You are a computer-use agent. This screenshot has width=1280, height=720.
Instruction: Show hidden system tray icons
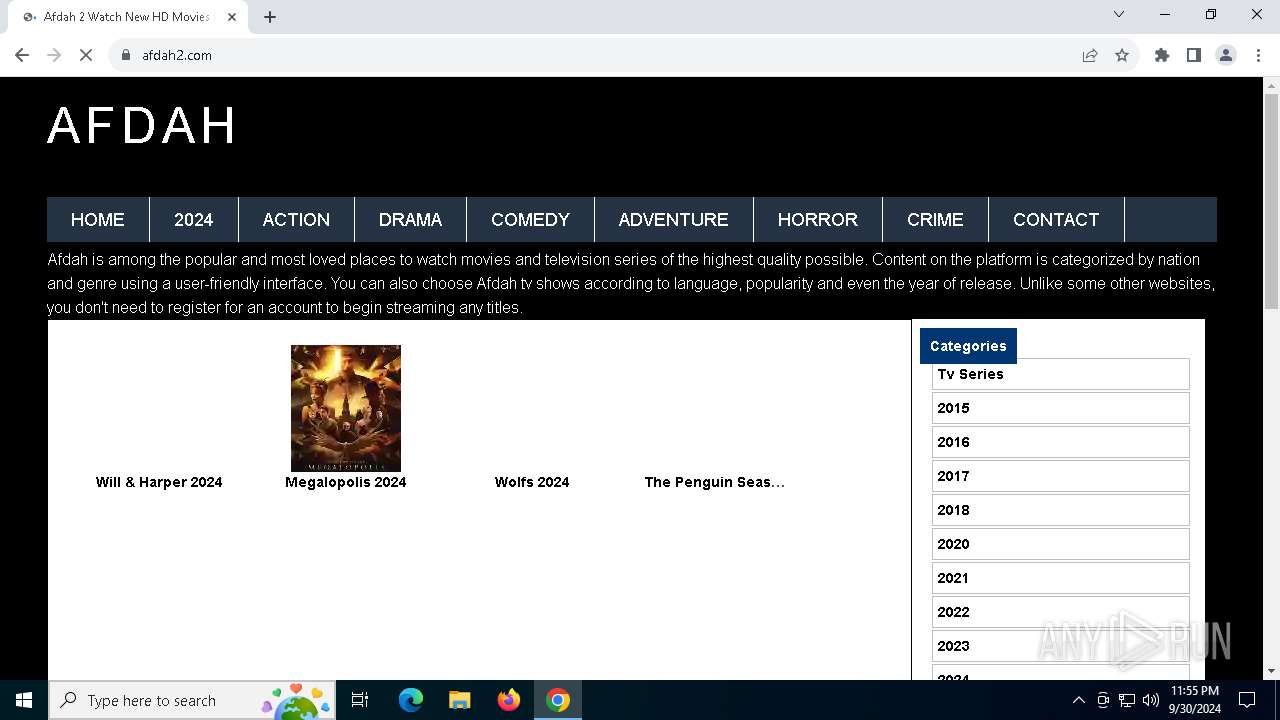1078,700
